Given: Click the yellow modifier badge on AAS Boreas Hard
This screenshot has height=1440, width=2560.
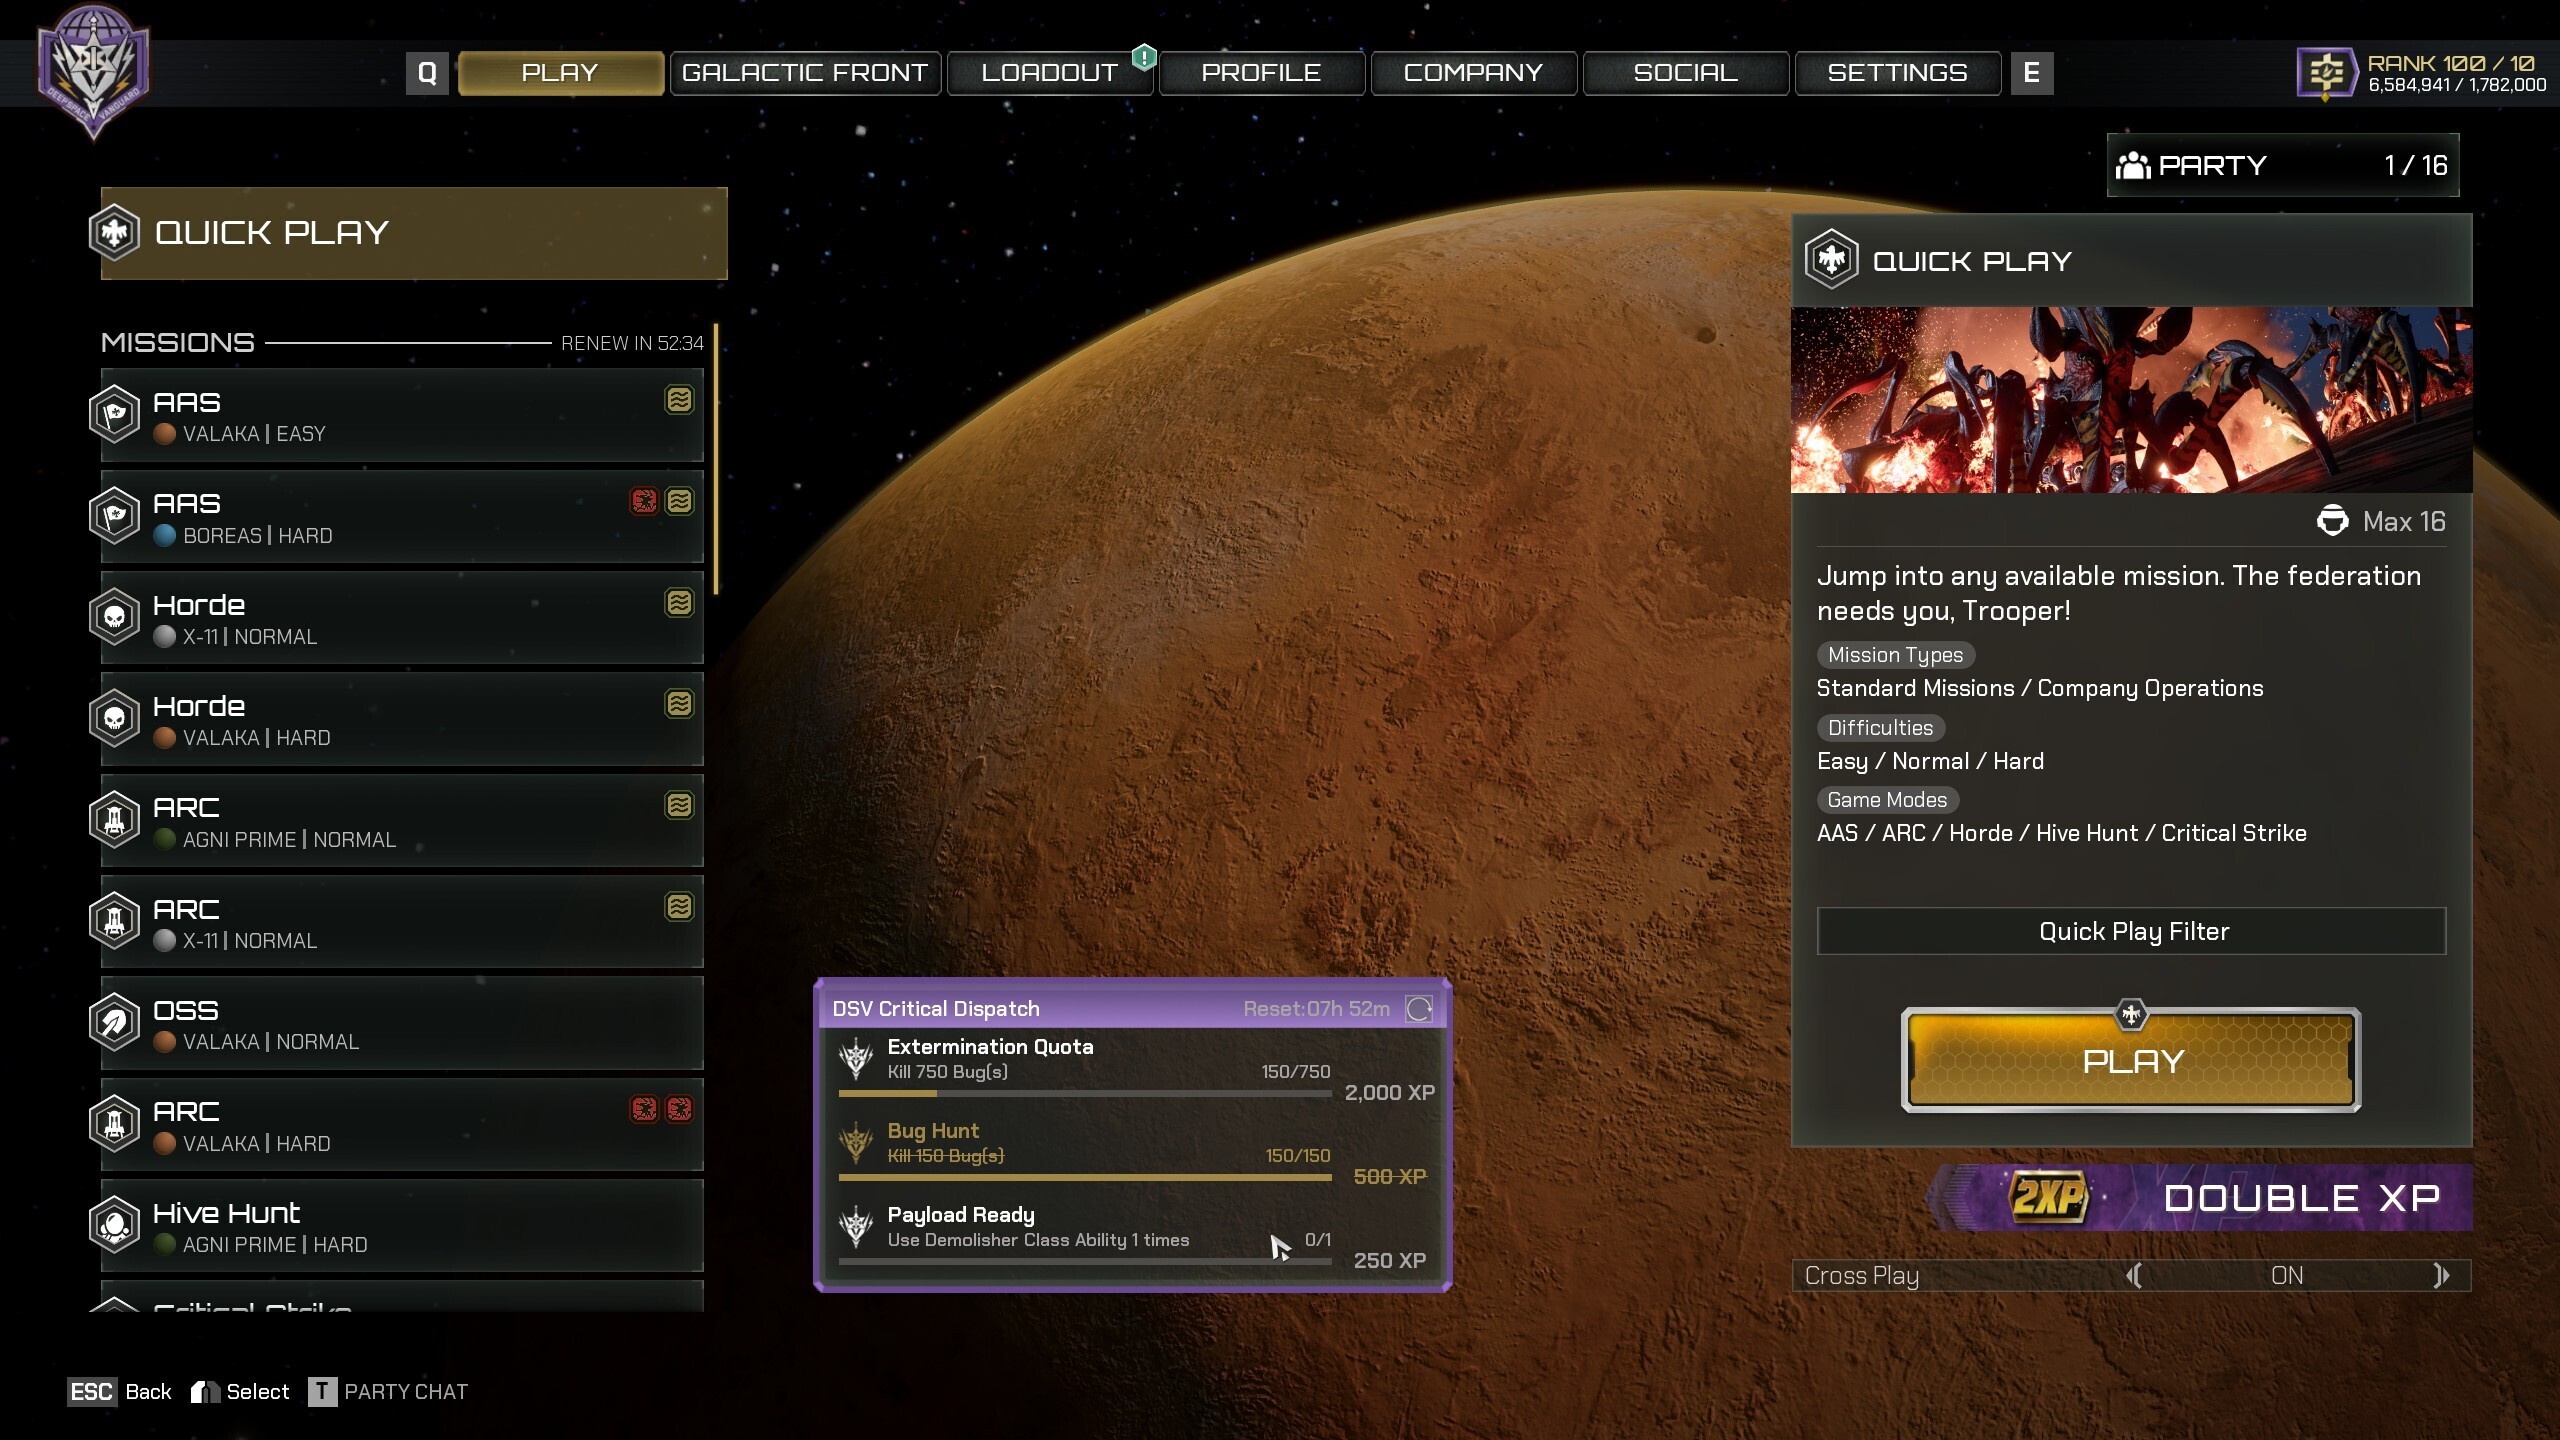Looking at the screenshot, I should click(679, 501).
